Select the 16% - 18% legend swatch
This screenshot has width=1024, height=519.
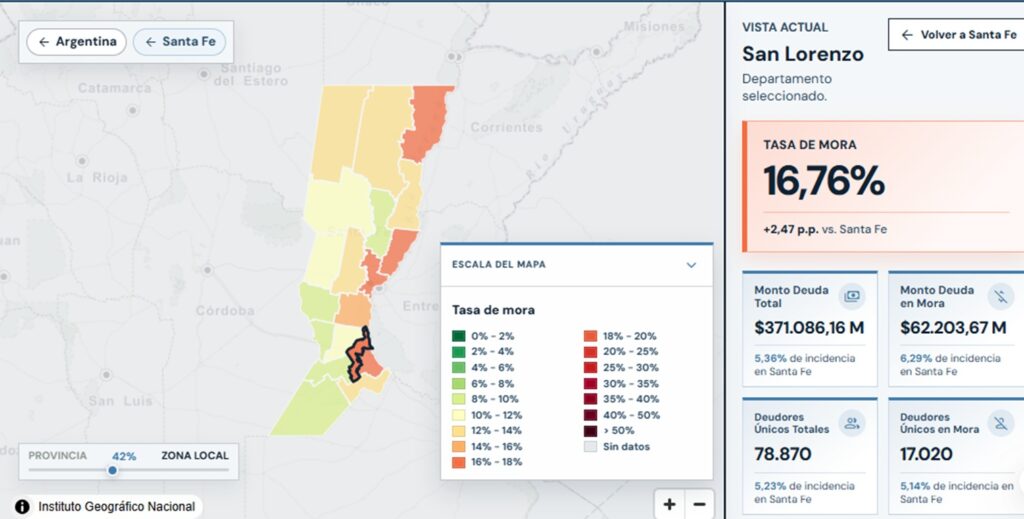click(459, 462)
